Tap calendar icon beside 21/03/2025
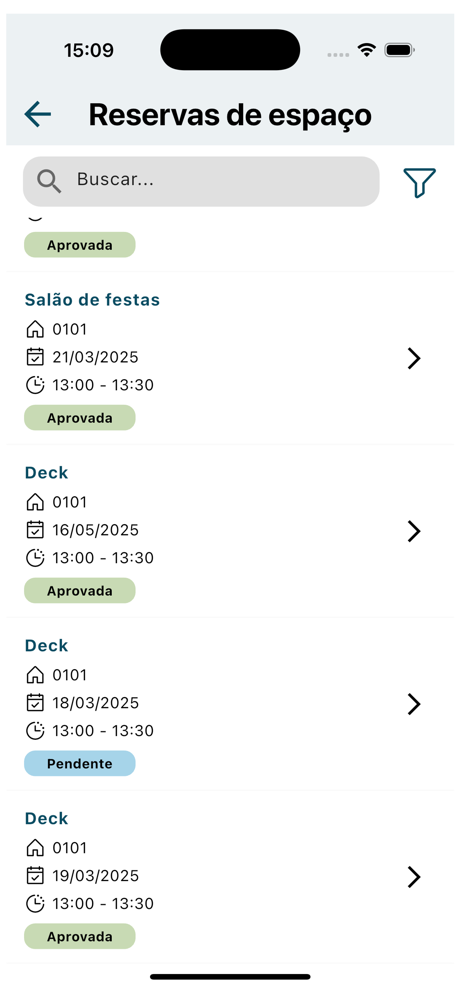Image resolution: width=462 pixels, height=1000 pixels. pyautogui.click(x=35, y=357)
